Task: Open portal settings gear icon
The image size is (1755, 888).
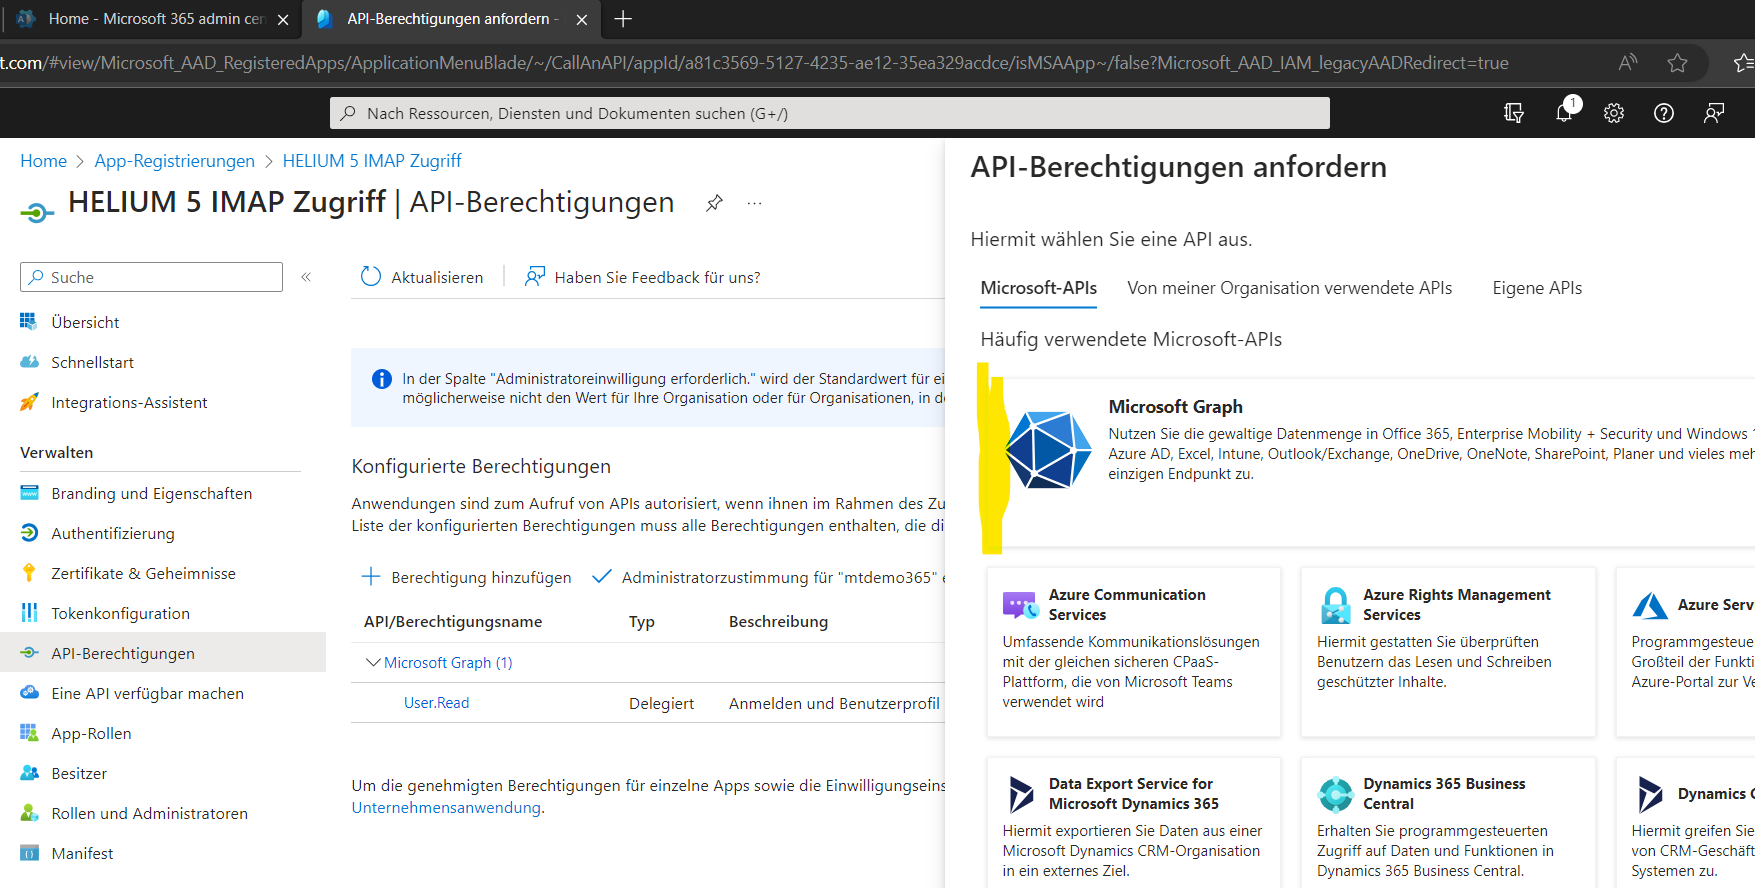Action: (x=1614, y=113)
